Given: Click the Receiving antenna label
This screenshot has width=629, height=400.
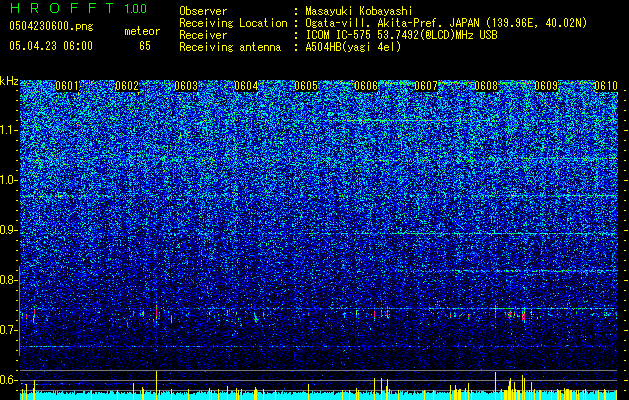Looking at the screenshot, I should click(x=230, y=47).
